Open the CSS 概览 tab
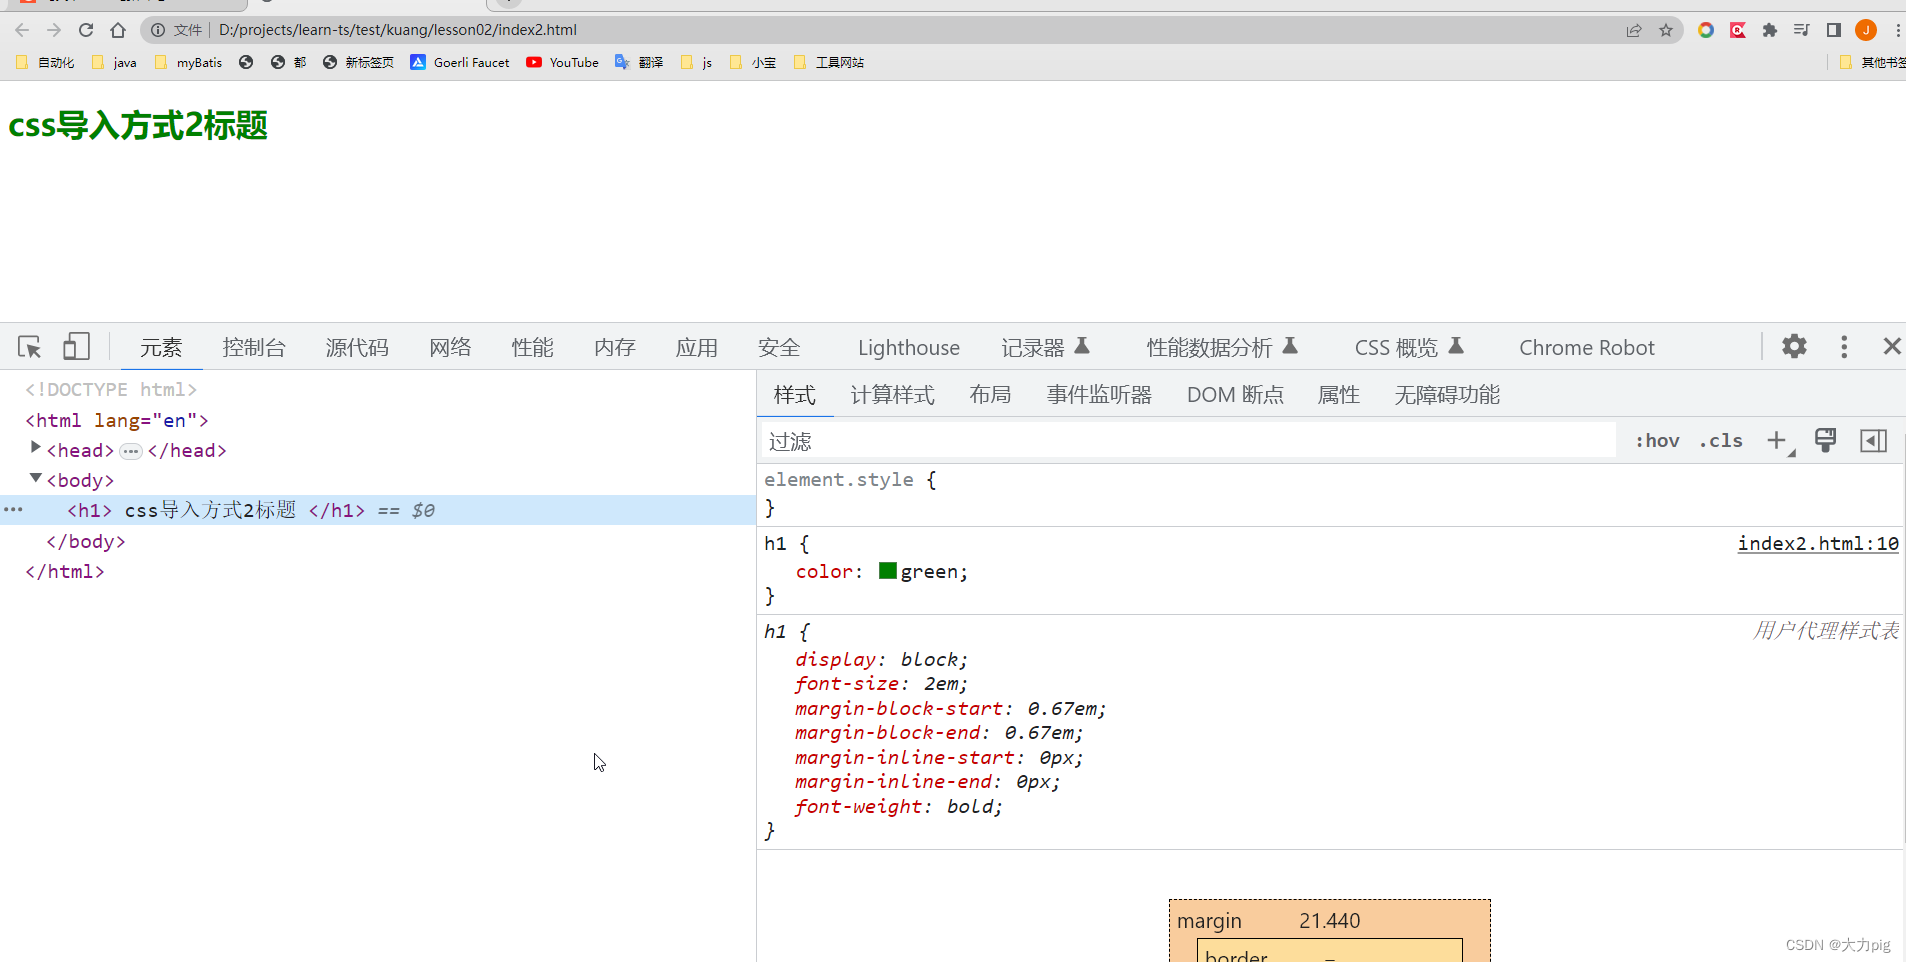The height and width of the screenshot is (962, 1906). (1409, 347)
